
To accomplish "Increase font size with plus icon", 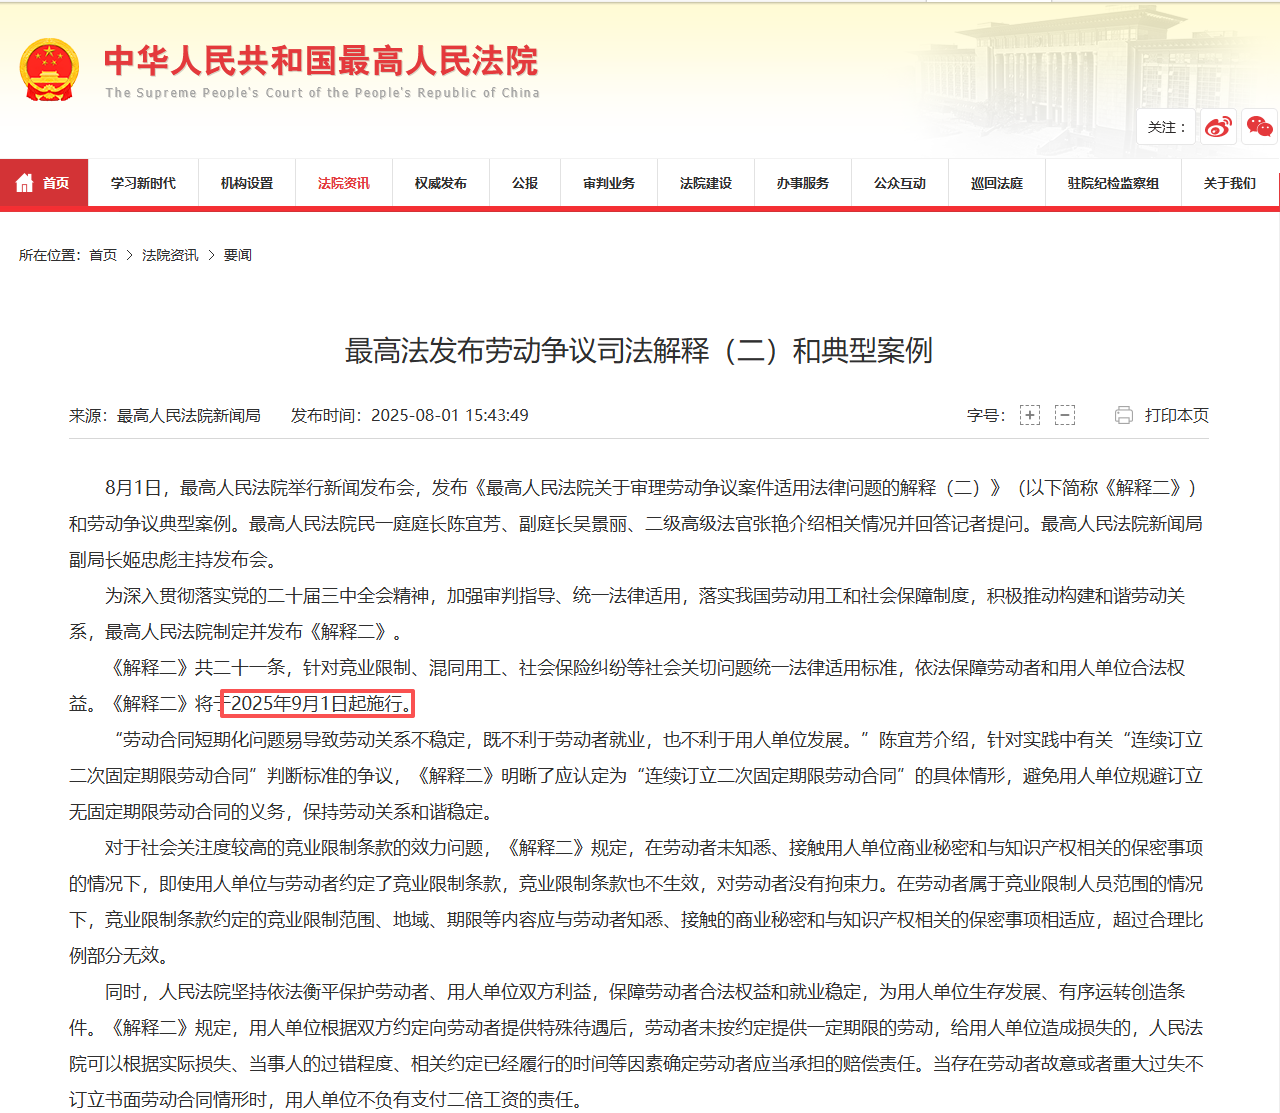I will click(x=1029, y=415).
